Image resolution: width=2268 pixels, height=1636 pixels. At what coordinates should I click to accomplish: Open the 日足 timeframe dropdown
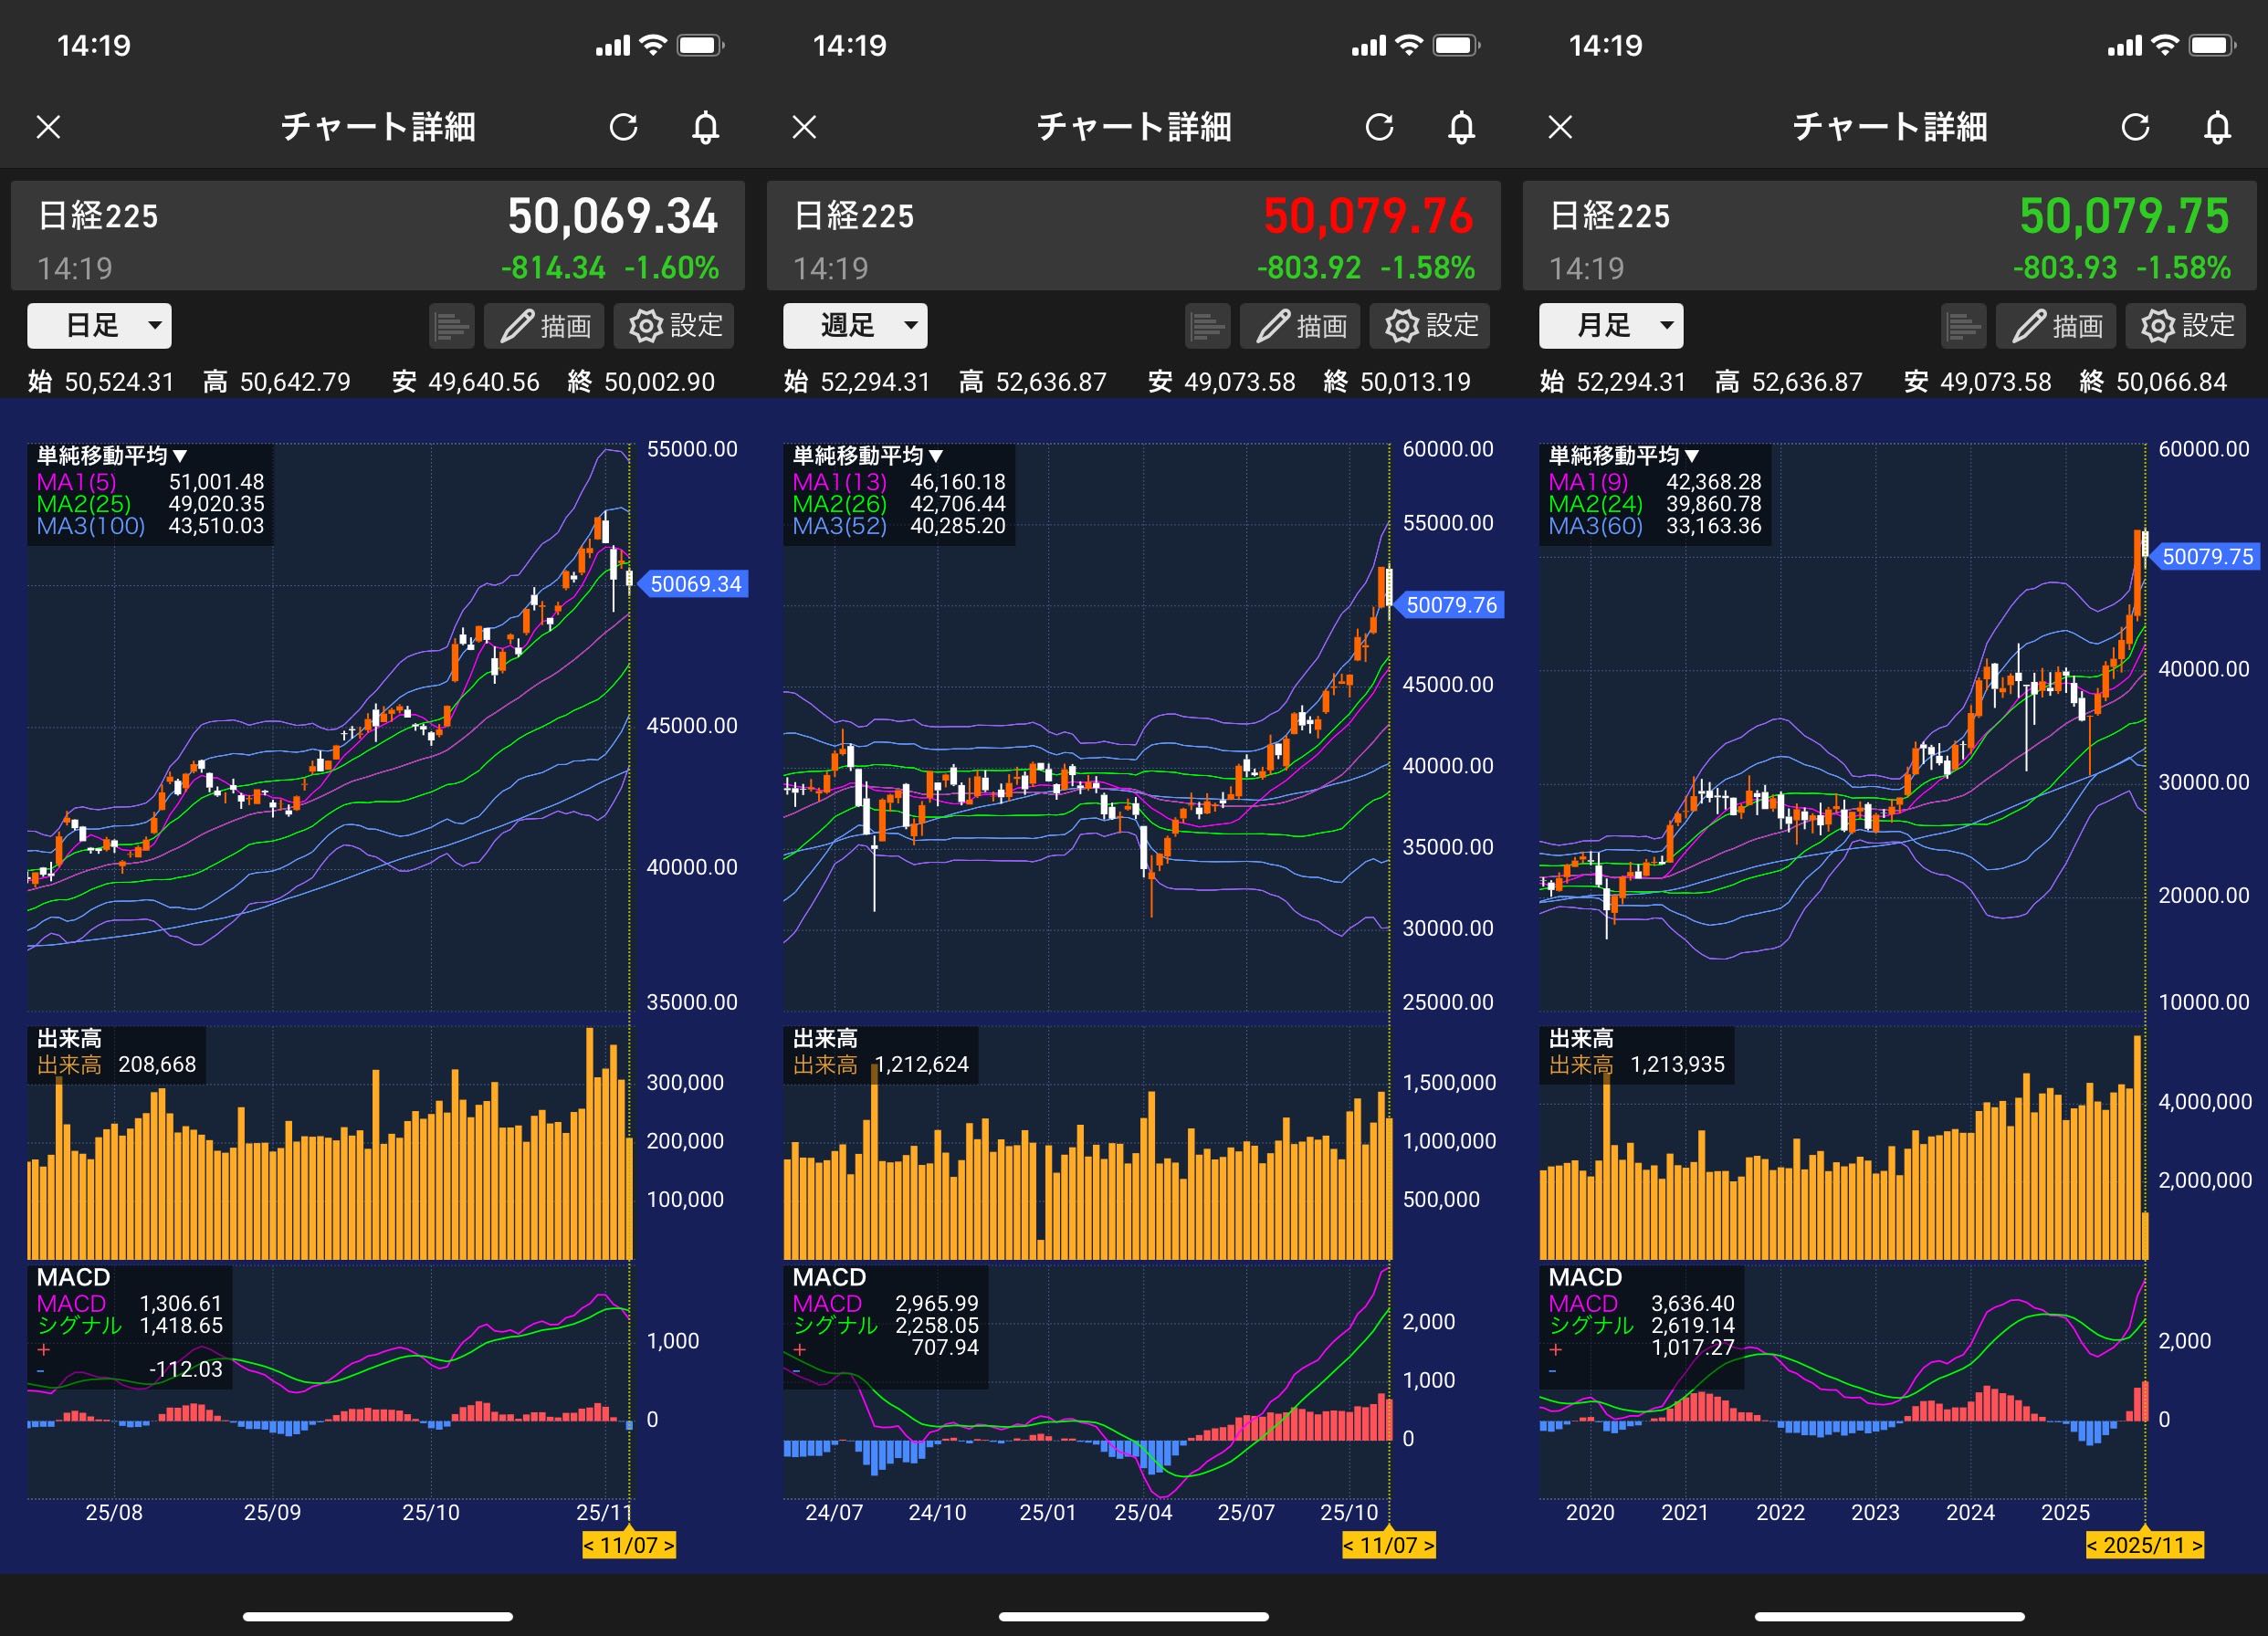click(x=99, y=326)
